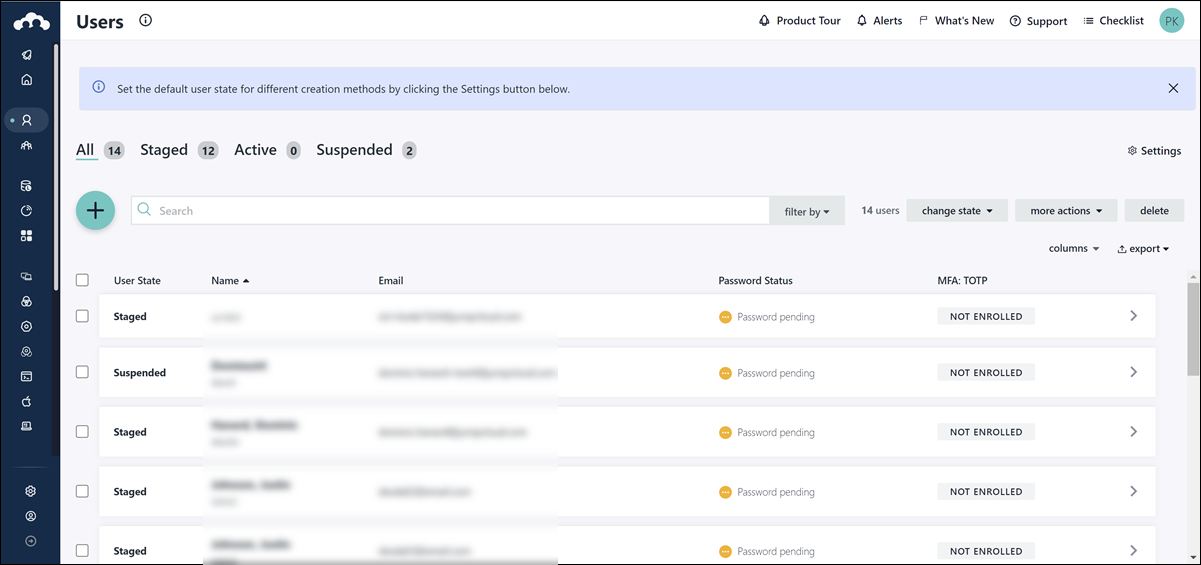The image size is (1201, 565).
Task: Click the 14 users count label
Action: pos(880,210)
